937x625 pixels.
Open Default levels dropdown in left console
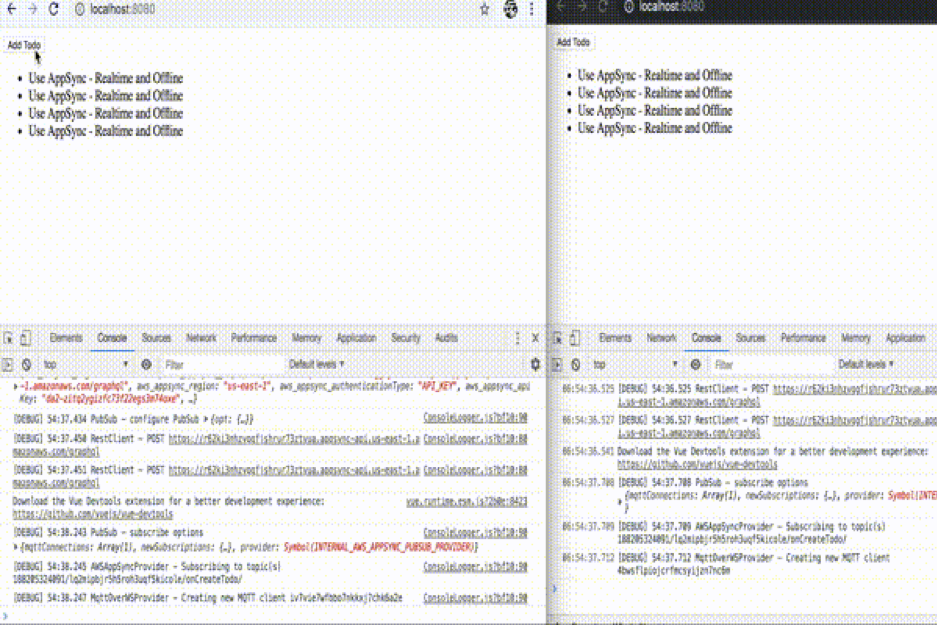coord(316,364)
